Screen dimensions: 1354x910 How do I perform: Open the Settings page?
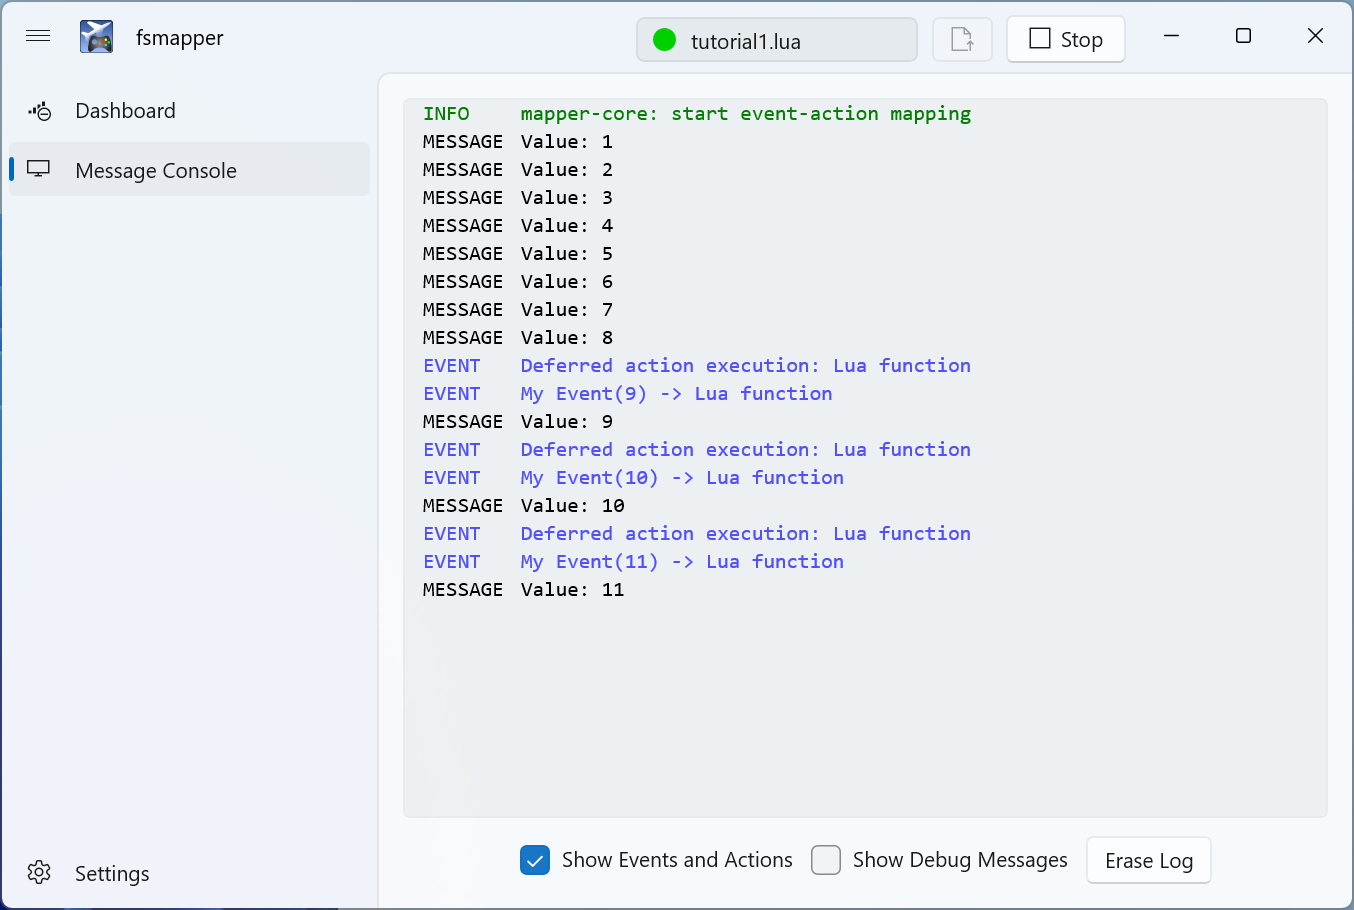(x=190, y=873)
